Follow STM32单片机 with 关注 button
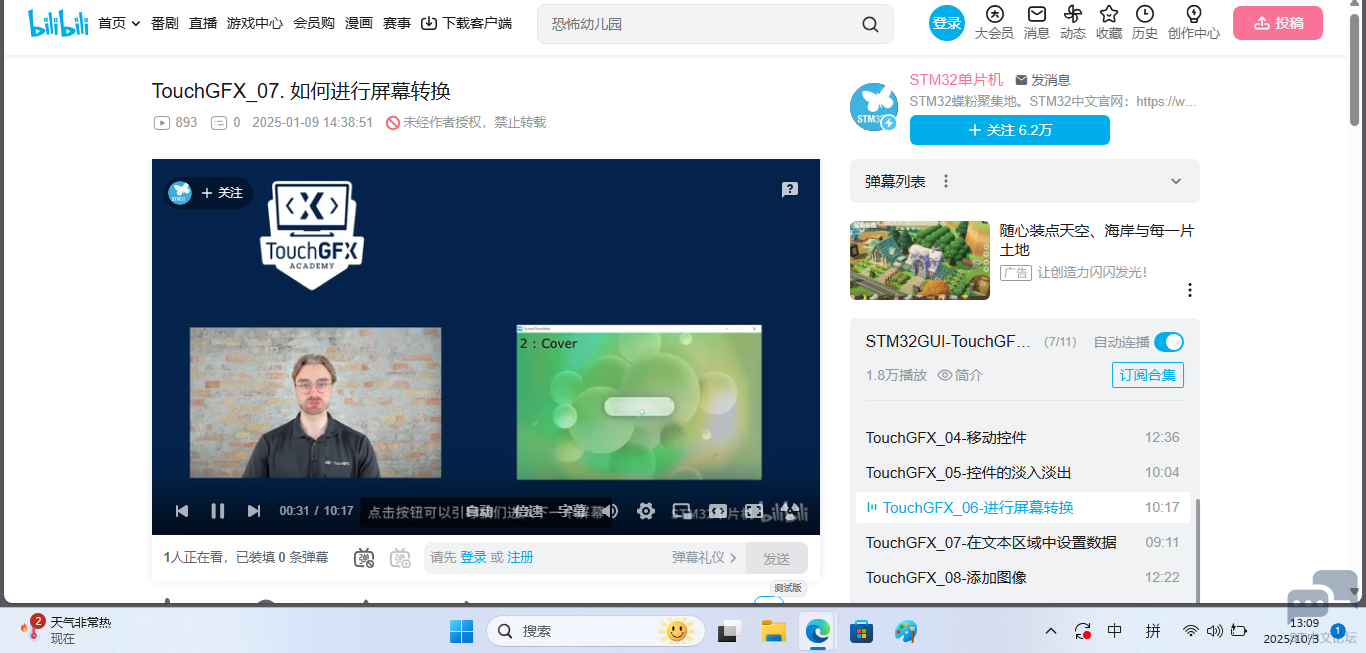The width and height of the screenshot is (1366, 653). (x=1009, y=130)
